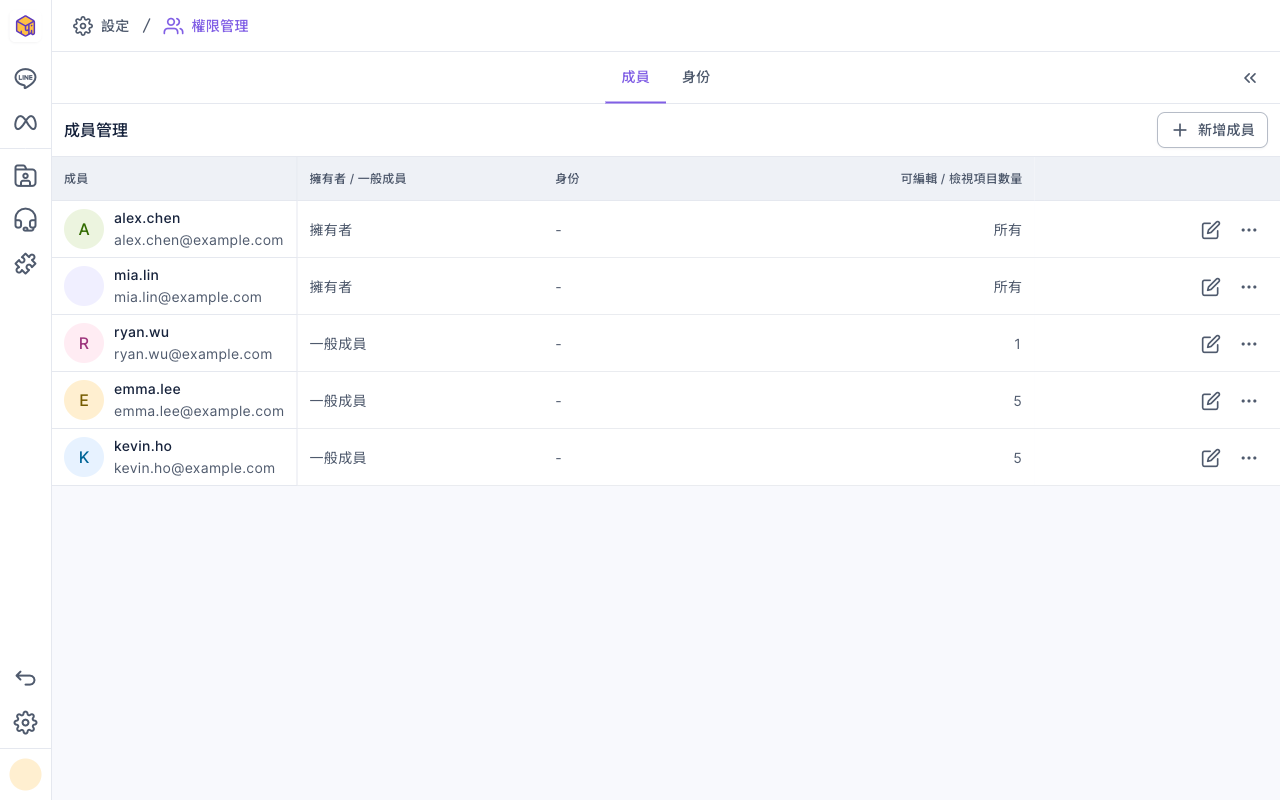The height and width of the screenshot is (800, 1280).
Task: Open more options menu for alex.chen
Action: coord(1249,230)
